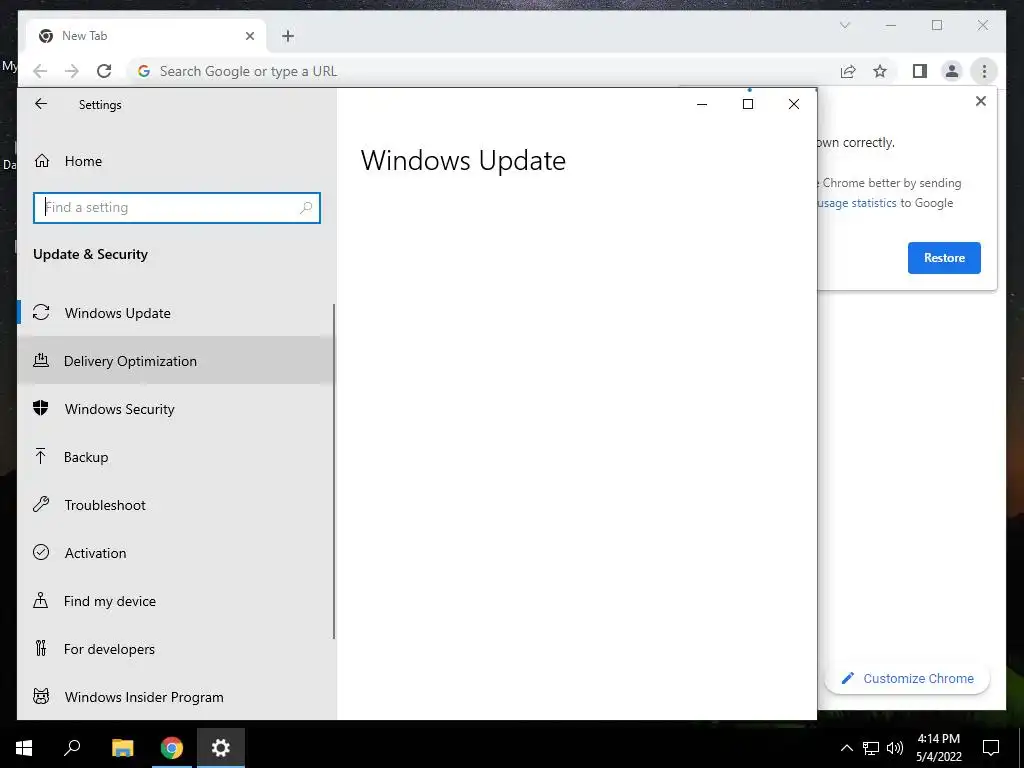Open For developers settings
Screen dimensions: 1024x768
click(x=175, y=648)
